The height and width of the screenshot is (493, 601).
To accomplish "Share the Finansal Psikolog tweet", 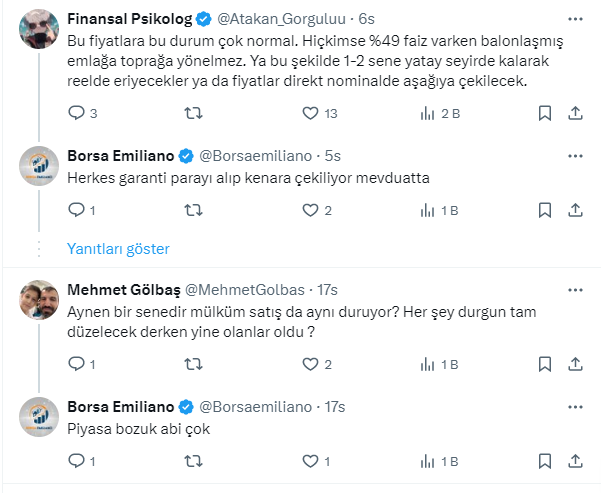I will click(575, 114).
